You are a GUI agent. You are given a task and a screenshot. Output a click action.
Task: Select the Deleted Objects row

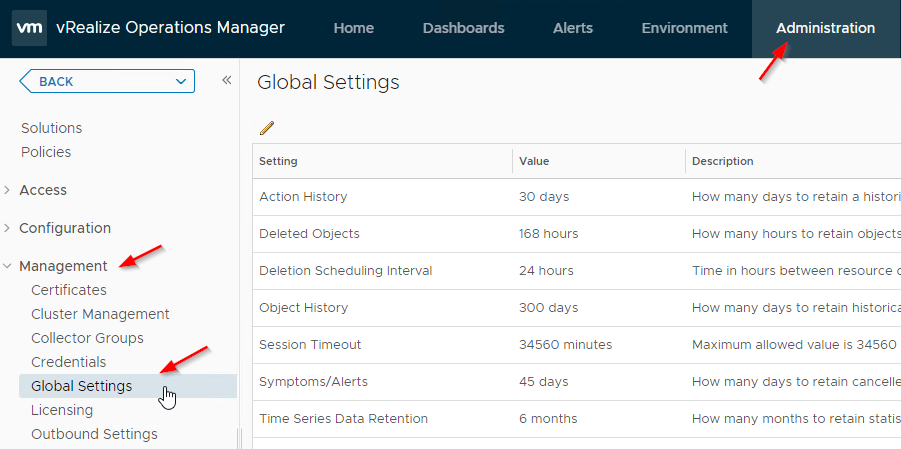click(576, 234)
